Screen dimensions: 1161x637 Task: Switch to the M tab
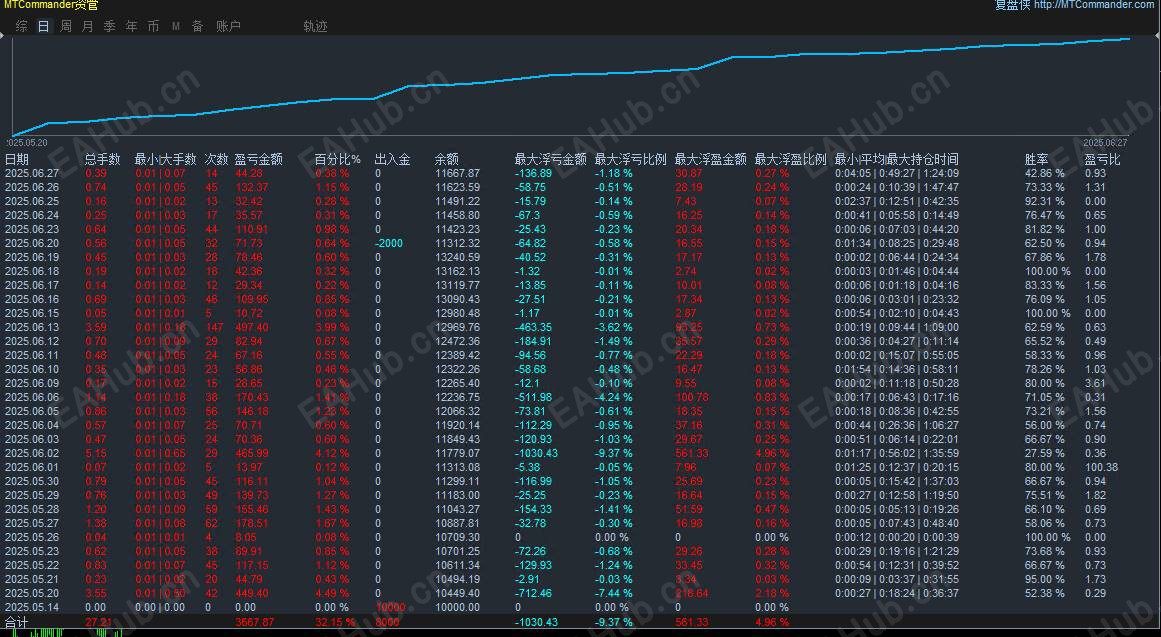175,26
